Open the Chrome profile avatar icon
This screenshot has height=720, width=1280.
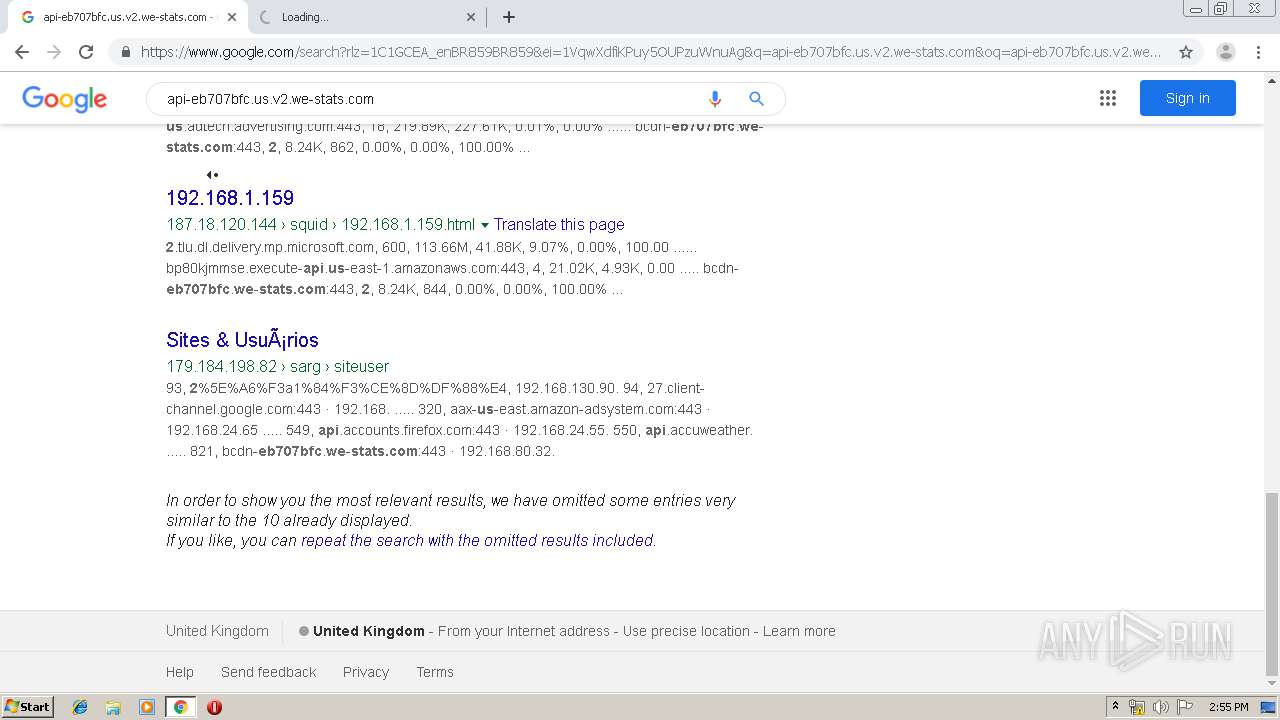coord(1226,52)
